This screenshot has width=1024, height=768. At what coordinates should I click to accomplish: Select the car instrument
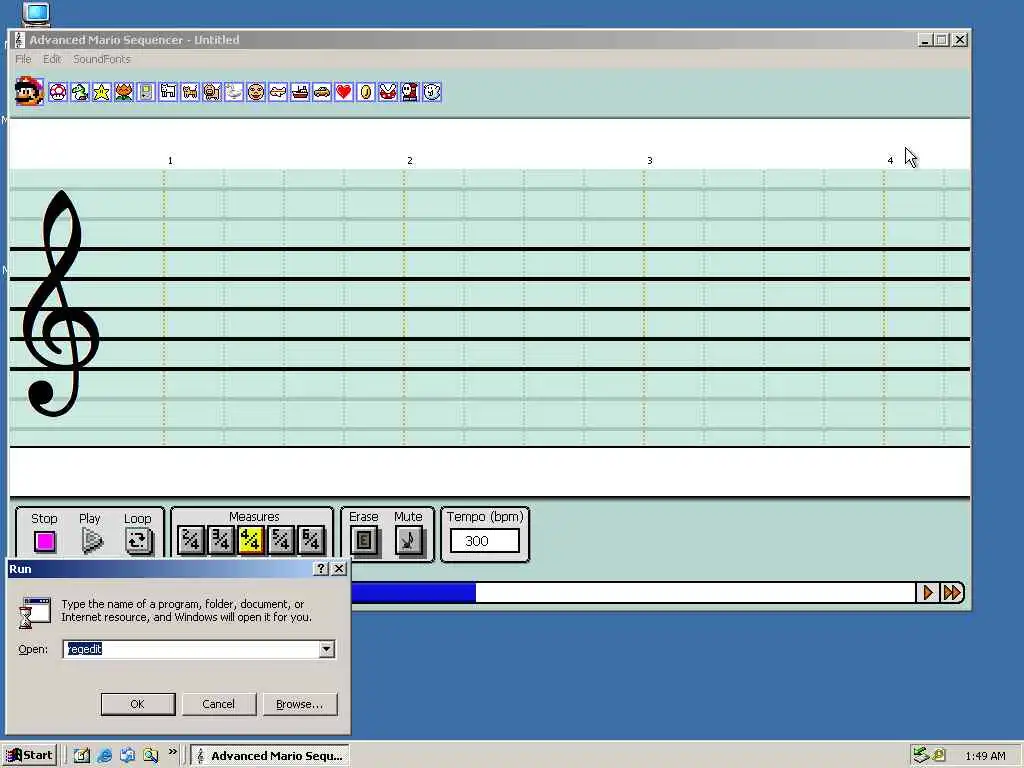322,92
